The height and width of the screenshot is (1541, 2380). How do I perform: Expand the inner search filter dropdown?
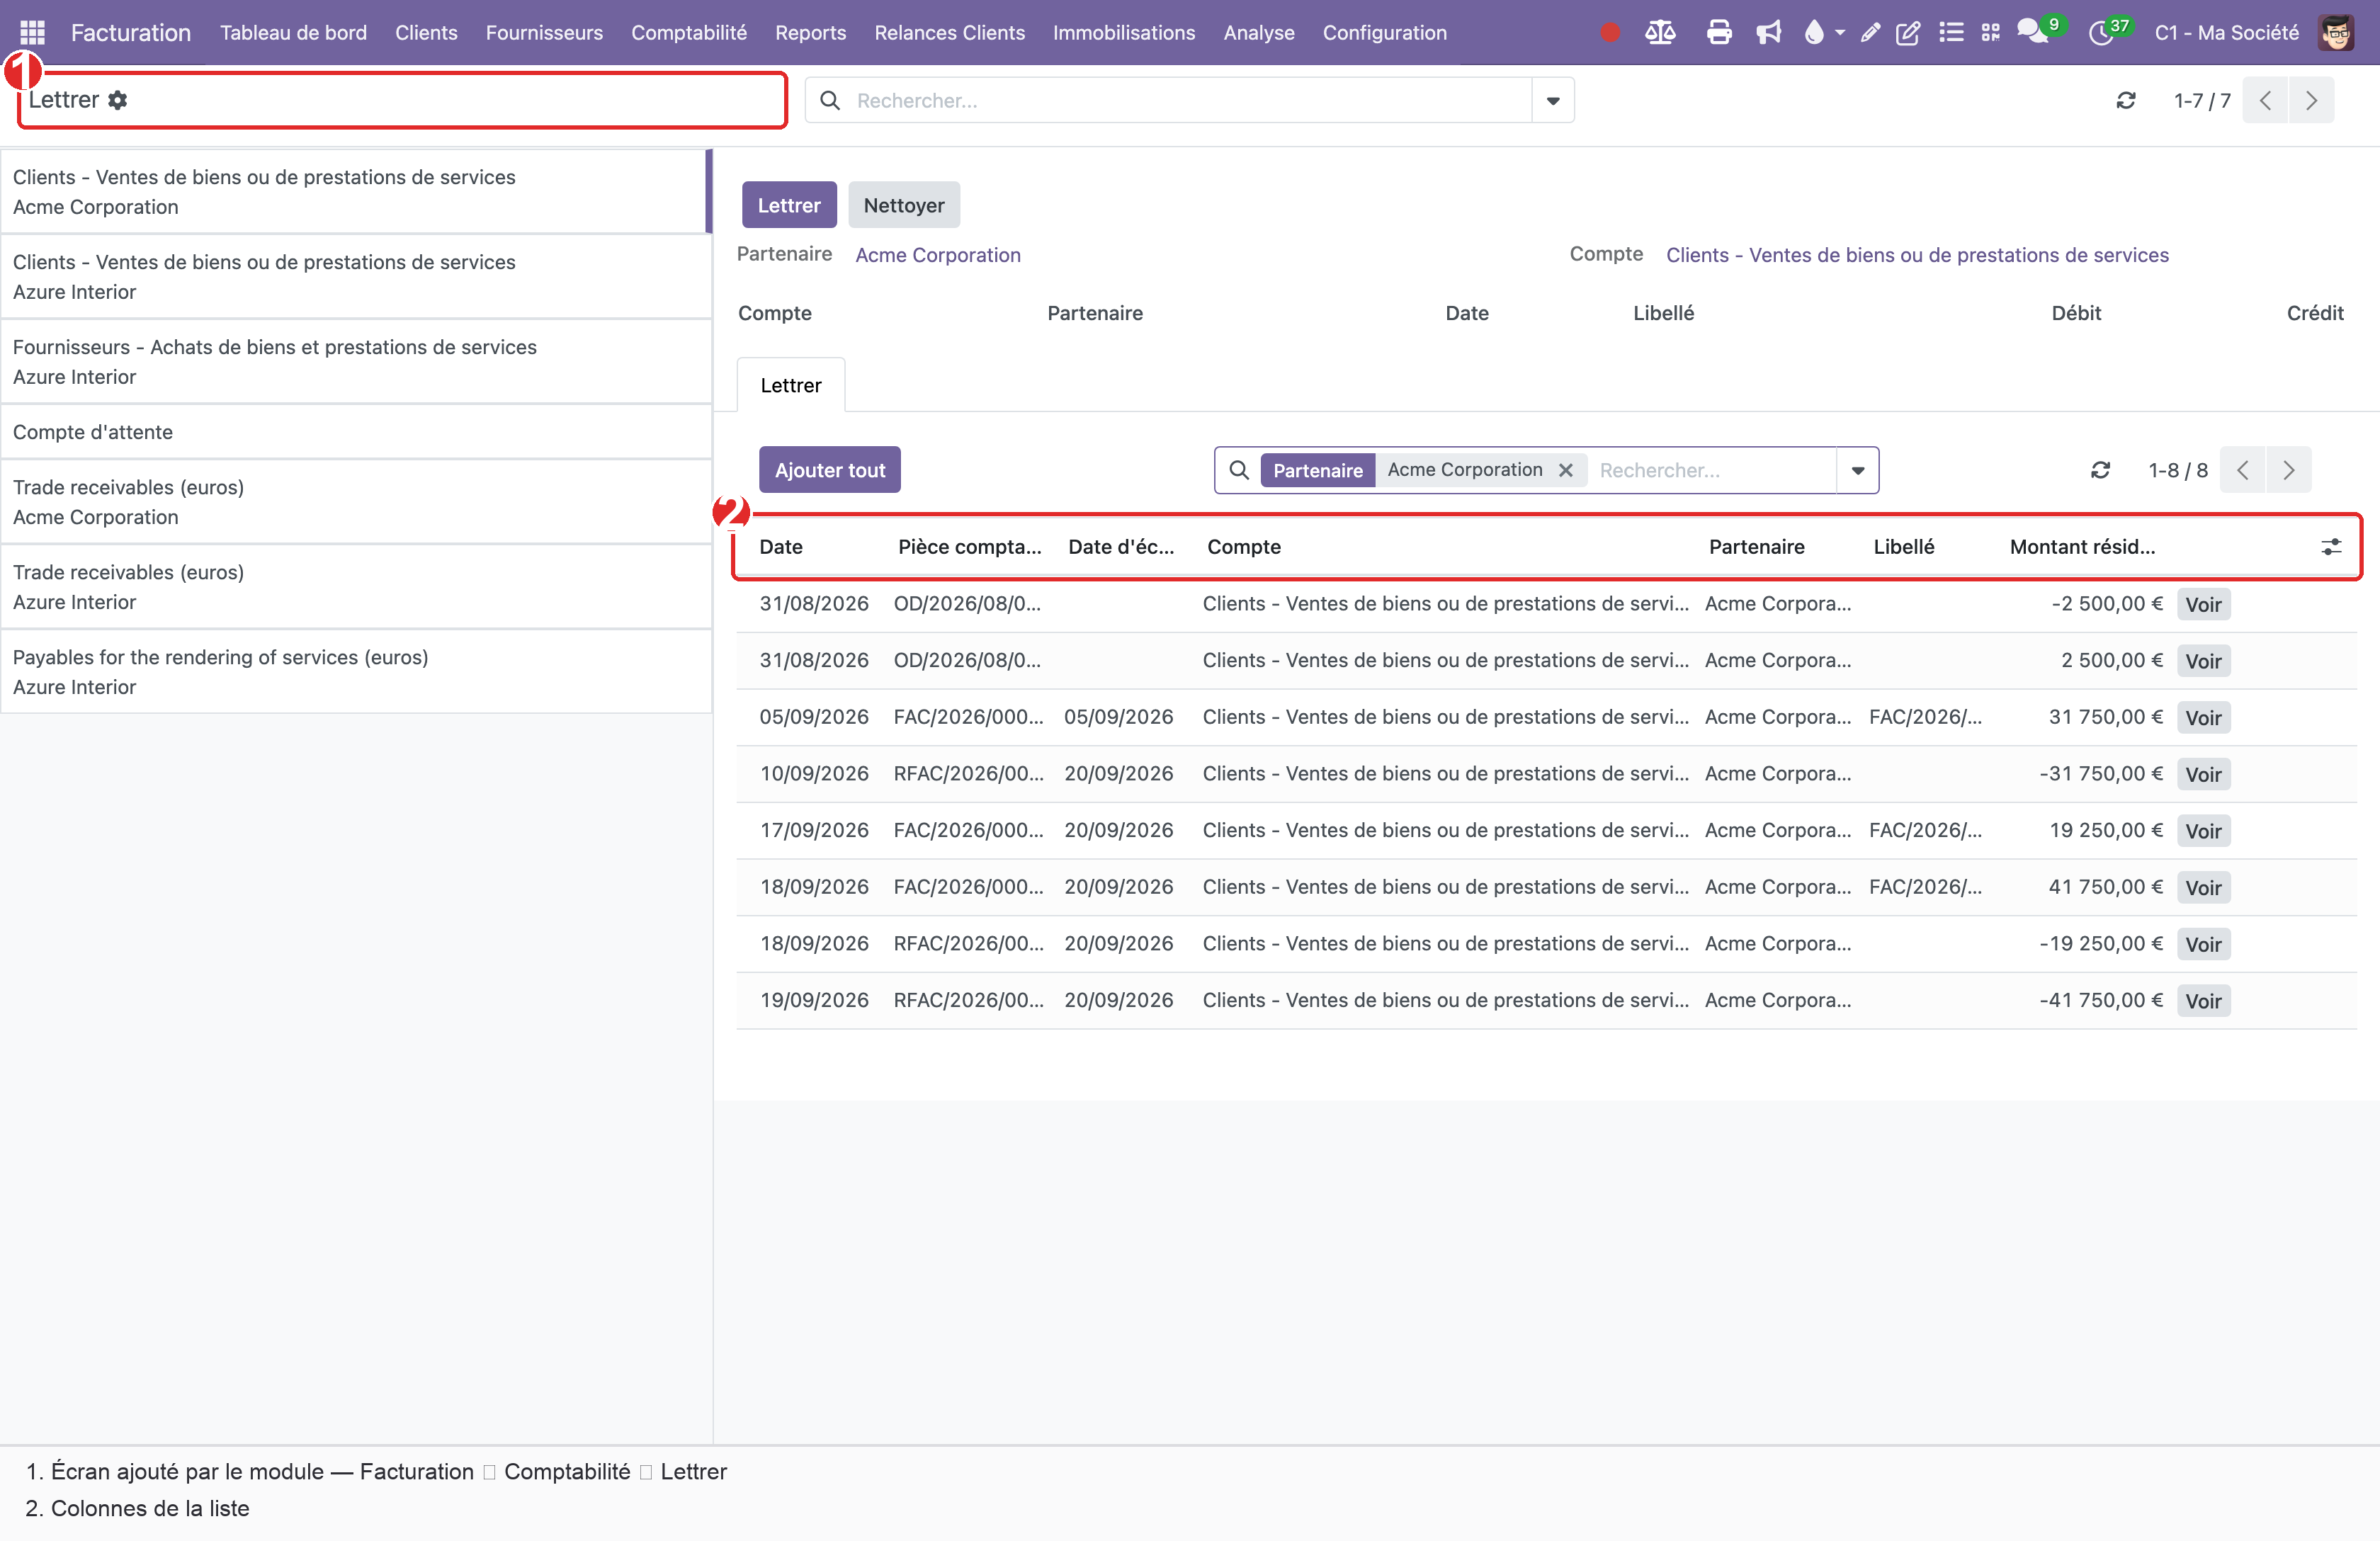click(1858, 470)
